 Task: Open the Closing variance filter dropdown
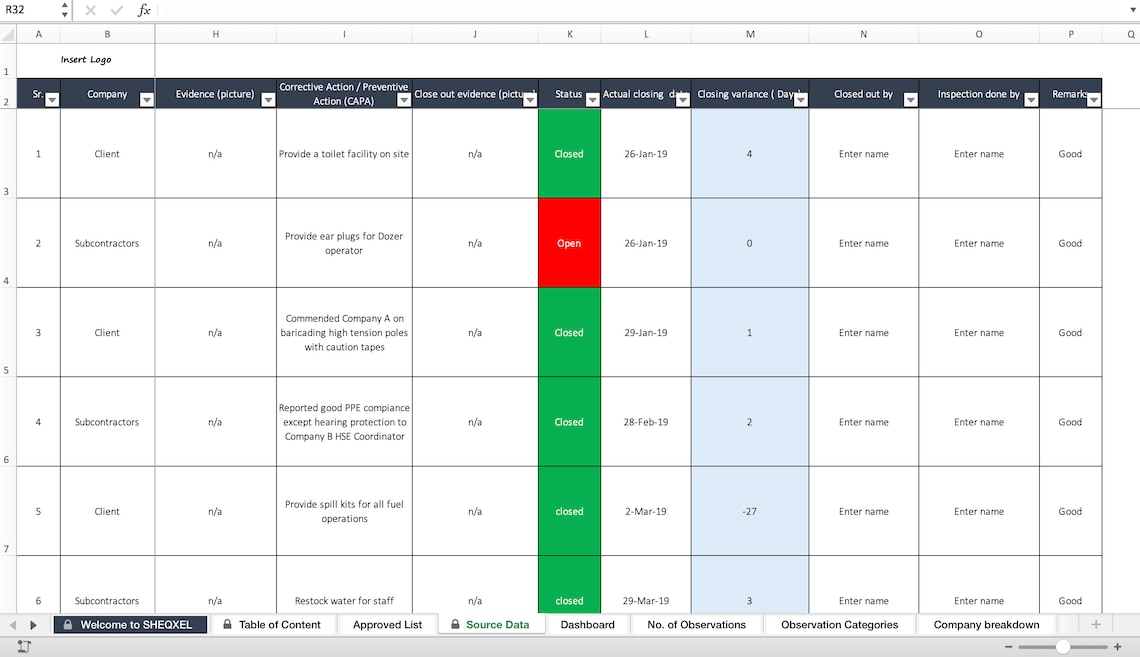pyautogui.click(x=800, y=97)
